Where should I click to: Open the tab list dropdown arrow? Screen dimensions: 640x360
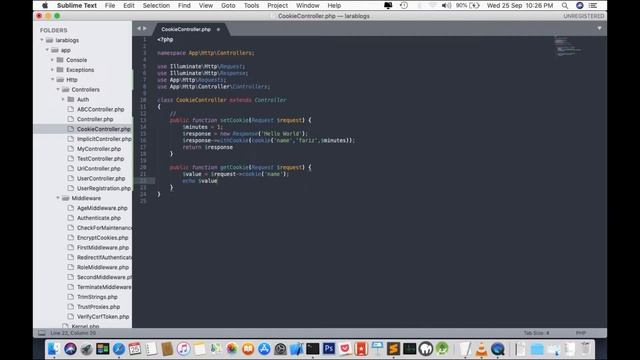[x=599, y=29]
